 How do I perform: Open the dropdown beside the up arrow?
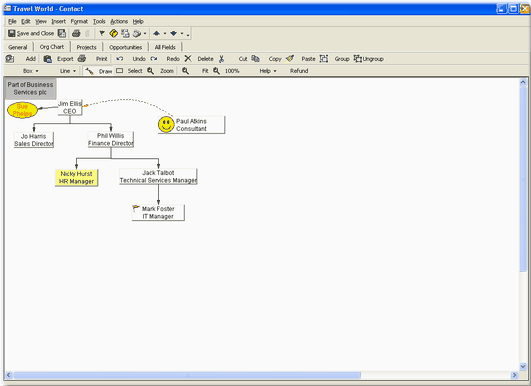(165, 34)
